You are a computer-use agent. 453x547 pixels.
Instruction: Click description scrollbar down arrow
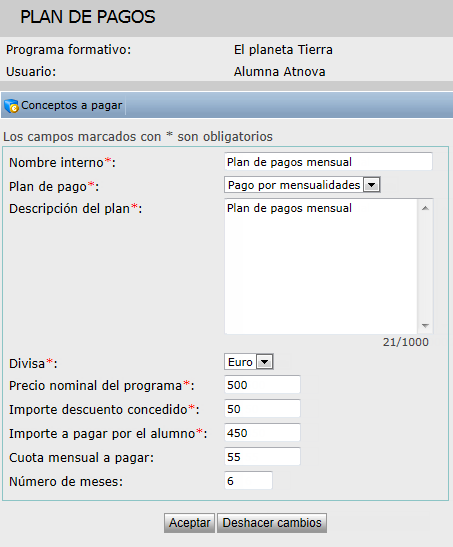click(x=425, y=325)
